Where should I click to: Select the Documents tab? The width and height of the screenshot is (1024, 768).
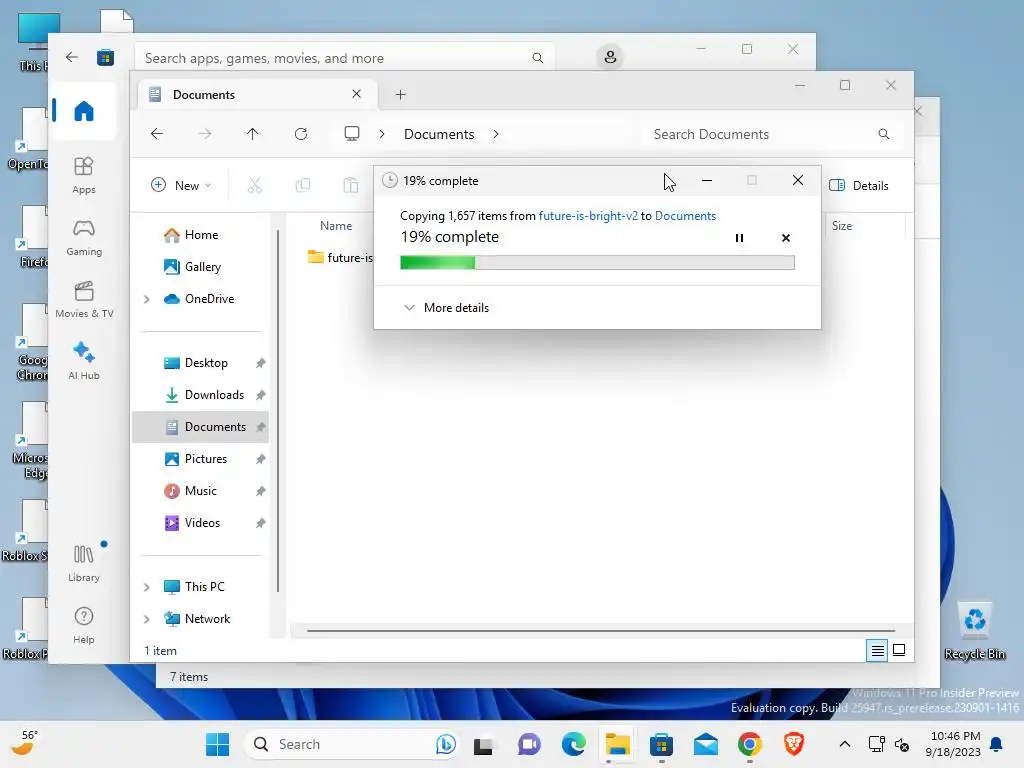pyautogui.click(x=258, y=95)
